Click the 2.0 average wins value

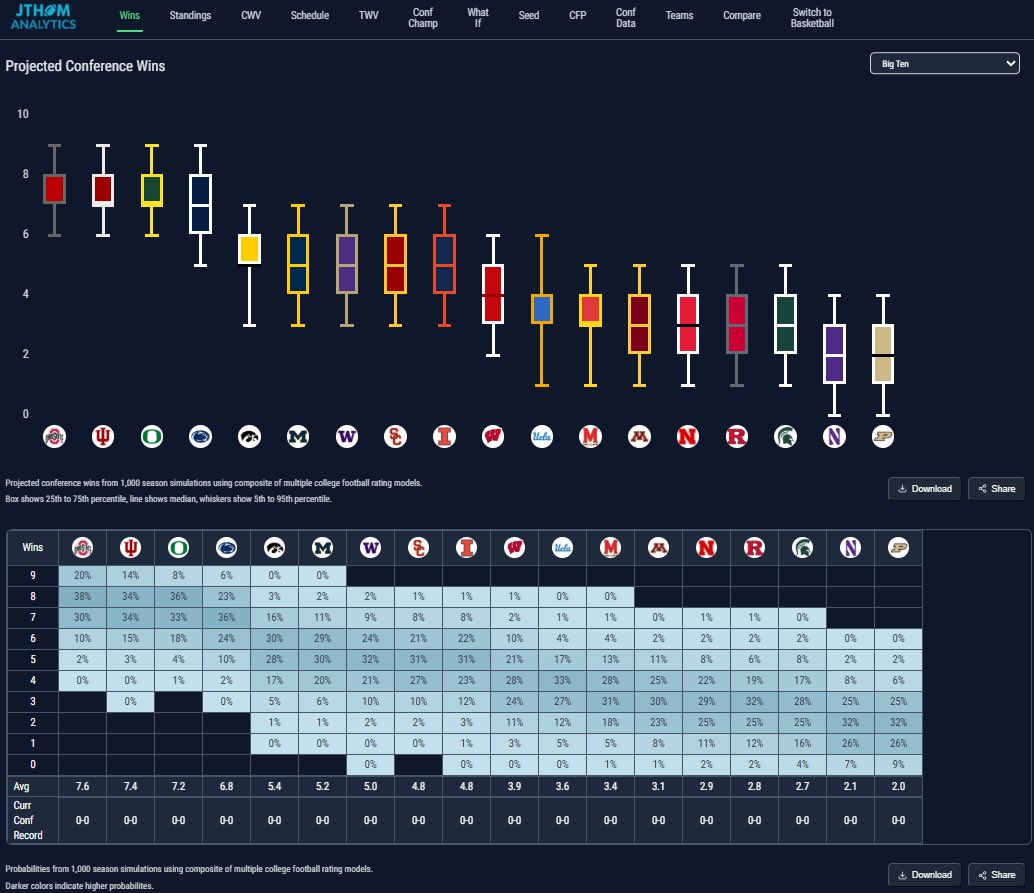898,786
